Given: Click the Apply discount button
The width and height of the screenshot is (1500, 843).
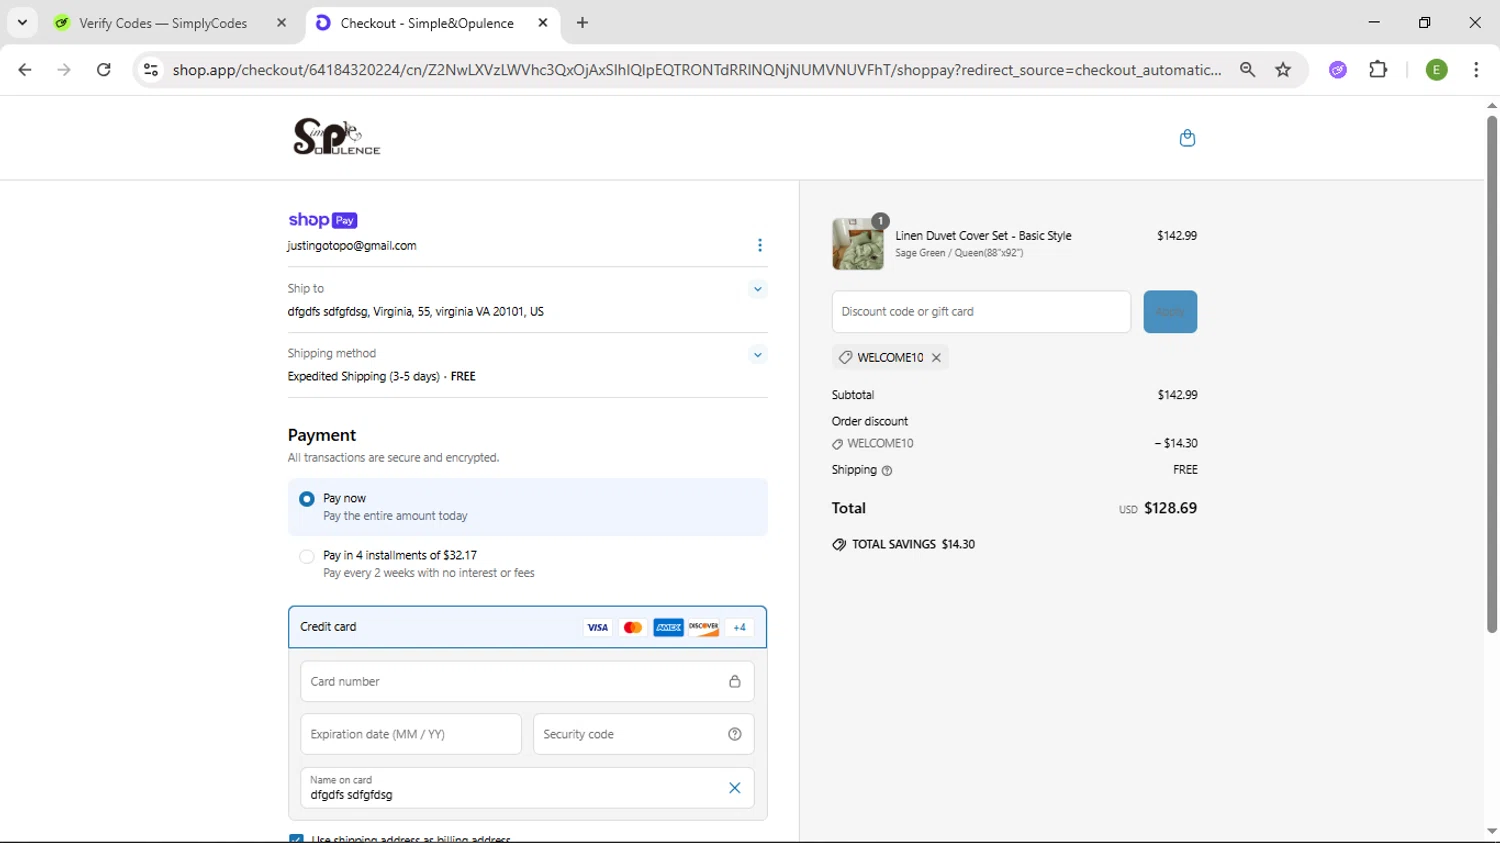Looking at the screenshot, I should (x=1170, y=312).
